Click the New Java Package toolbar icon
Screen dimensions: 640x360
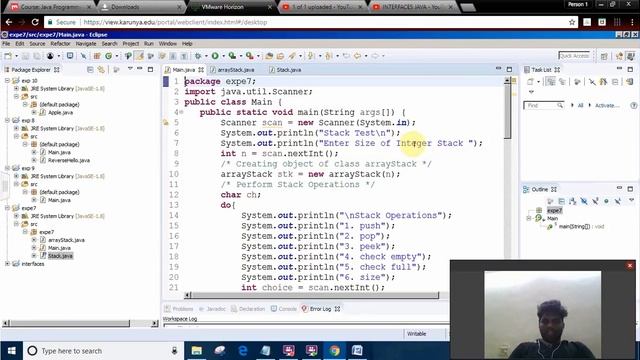pyautogui.click(x=97, y=56)
